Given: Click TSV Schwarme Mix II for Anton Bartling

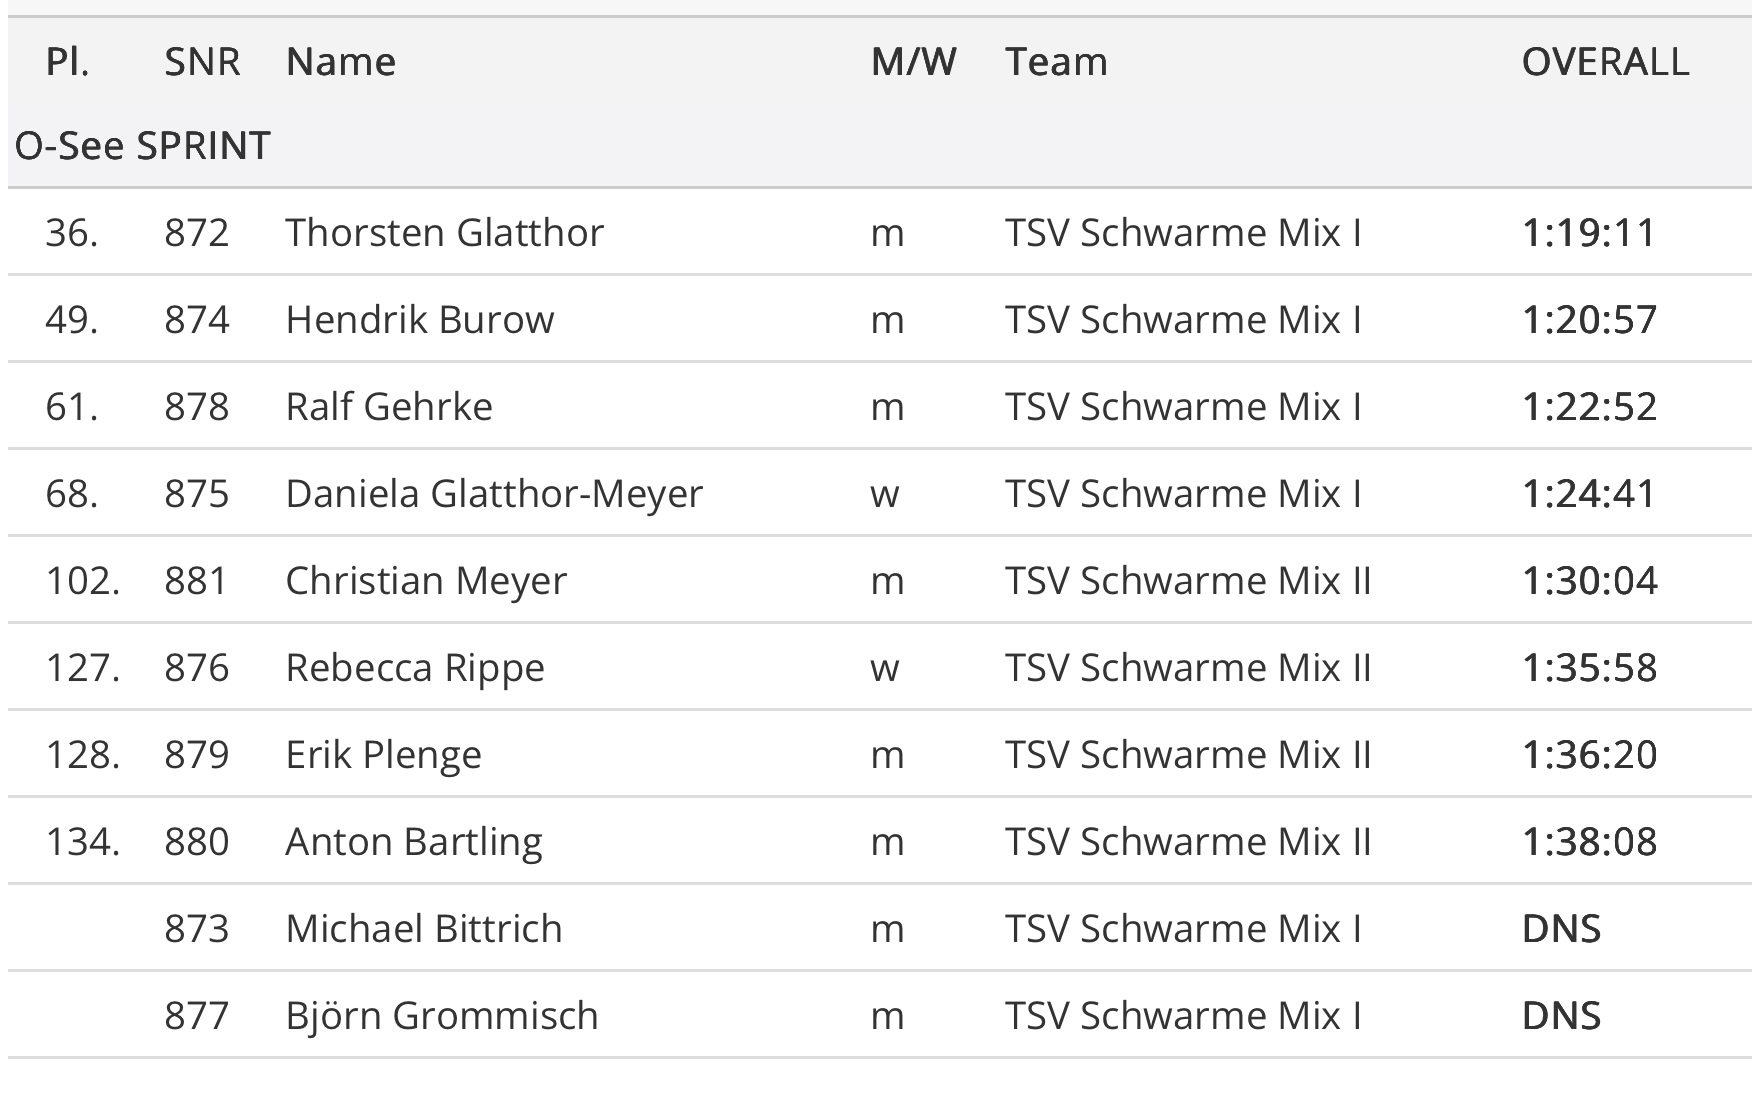Looking at the screenshot, I should tap(1188, 842).
